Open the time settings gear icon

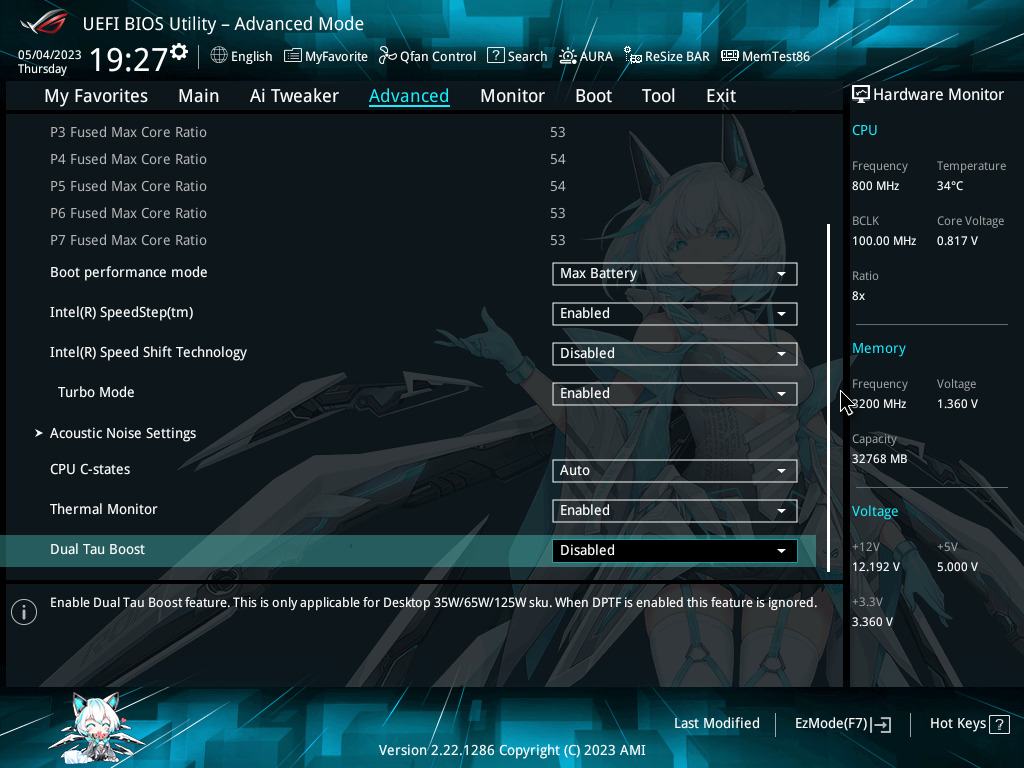[179, 52]
